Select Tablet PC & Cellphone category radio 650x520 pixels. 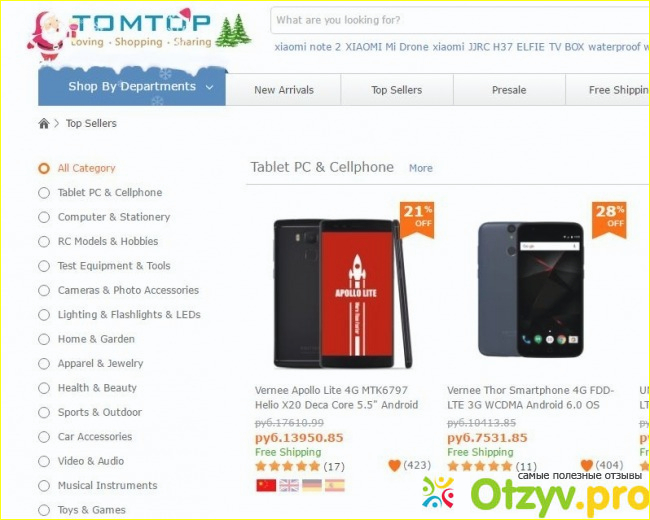pyautogui.click(x=44, y=193)
